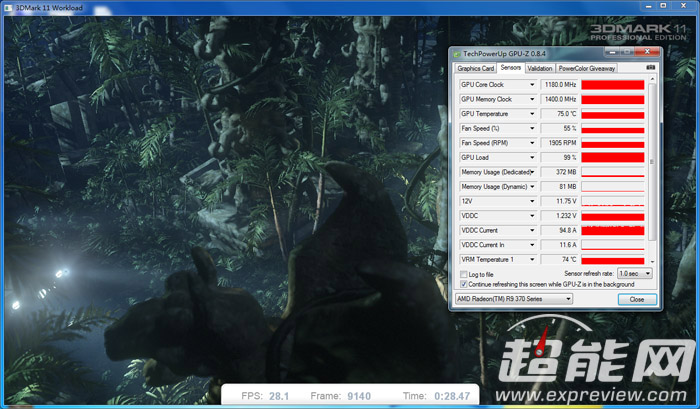Open the VRM Temperature 1 sensor dropdown
This screenshot has width=700, height=409.
pos(532,259)
